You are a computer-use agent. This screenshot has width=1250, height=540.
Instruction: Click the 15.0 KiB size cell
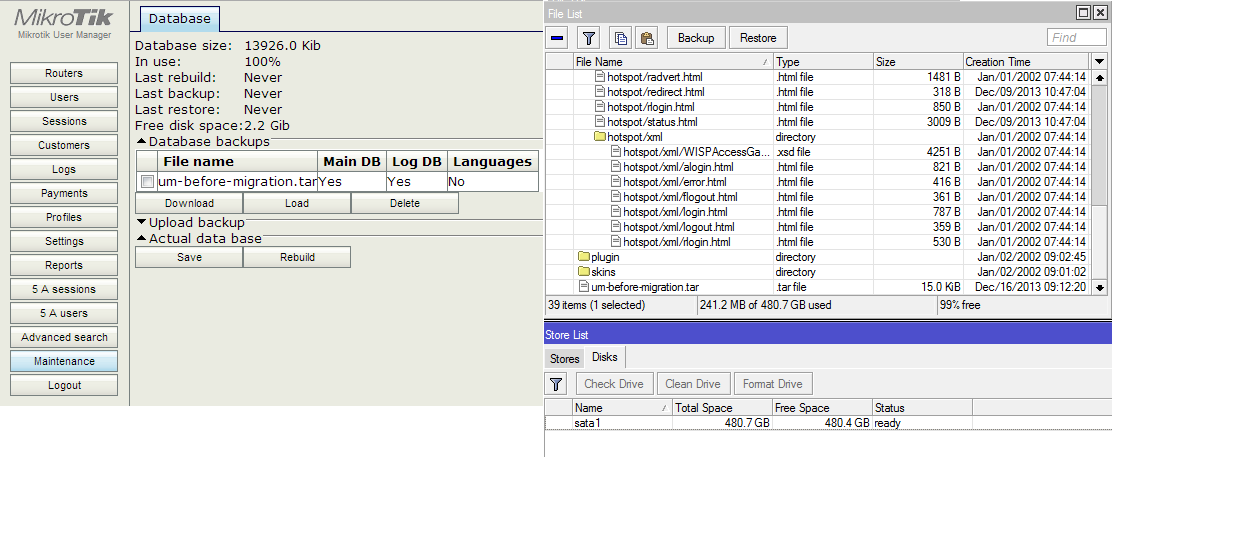[918, 287]
